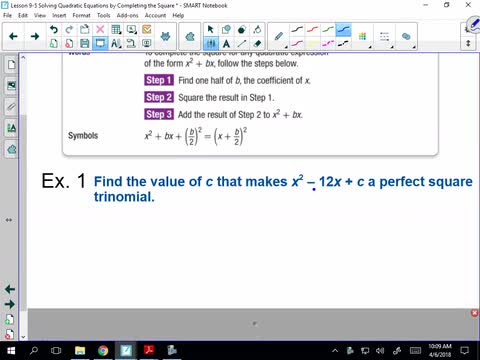Open the Insert menu

(59, 15)
